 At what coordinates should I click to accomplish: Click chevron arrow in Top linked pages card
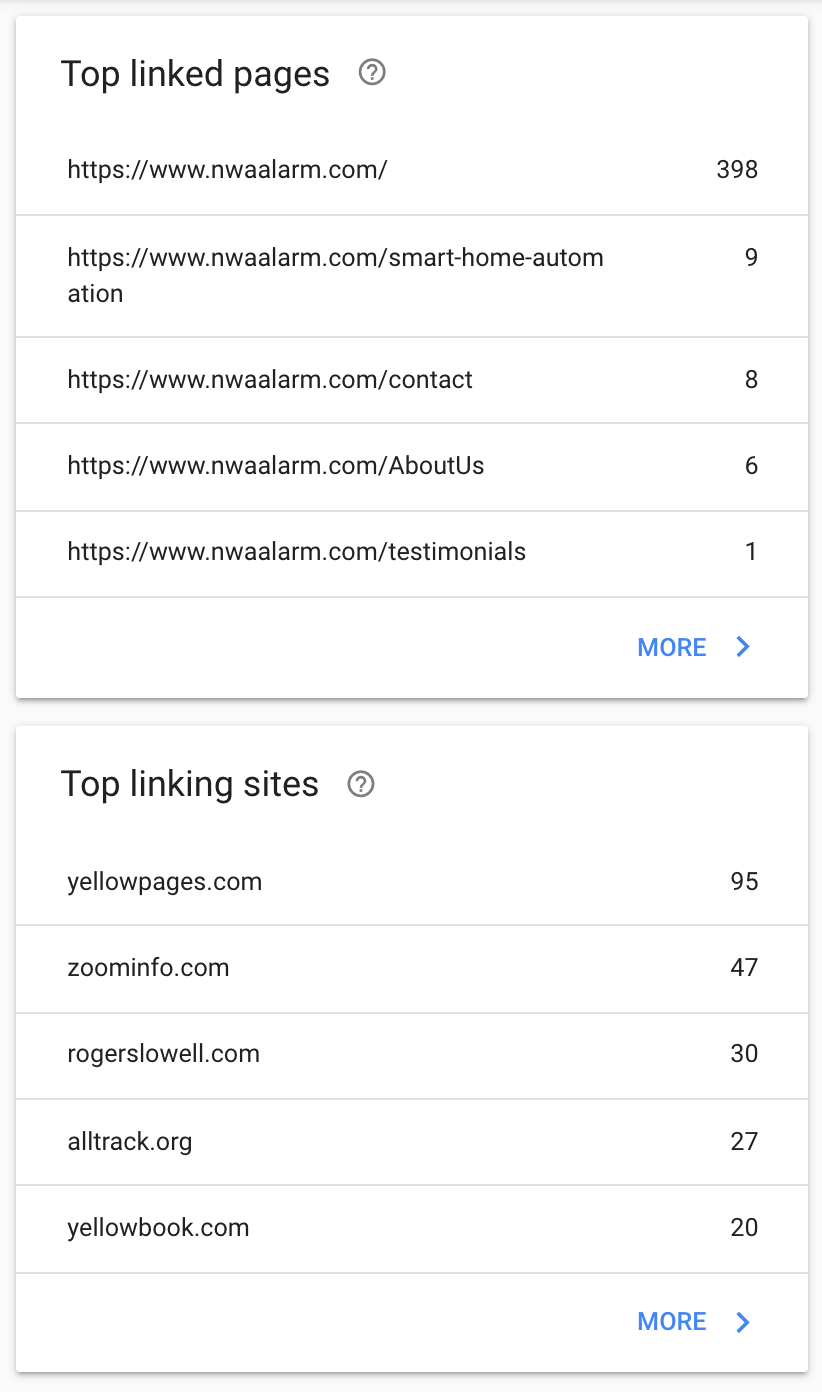pos(743,647)
